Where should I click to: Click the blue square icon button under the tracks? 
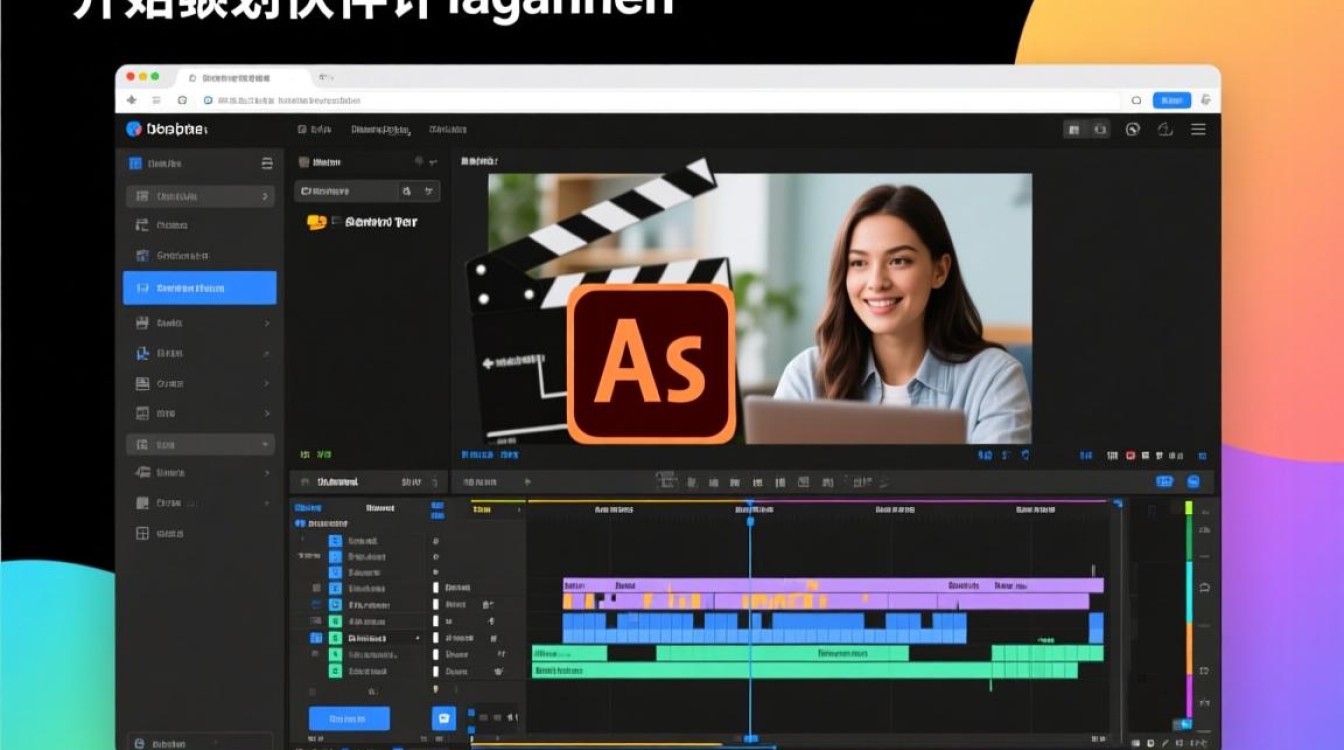pos(443,718)
